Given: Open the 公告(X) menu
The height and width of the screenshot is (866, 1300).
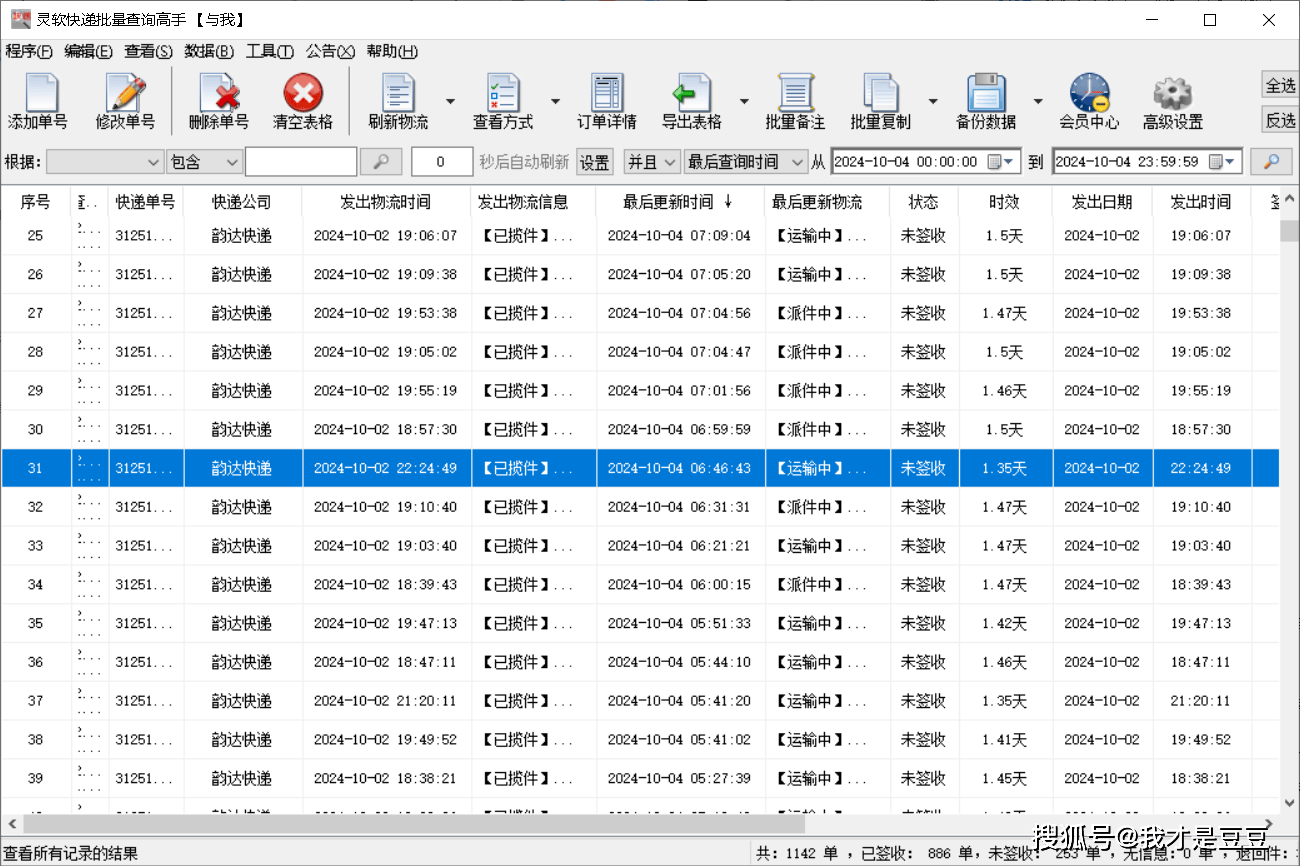Looking at the screenshot, I should (330, 52).
